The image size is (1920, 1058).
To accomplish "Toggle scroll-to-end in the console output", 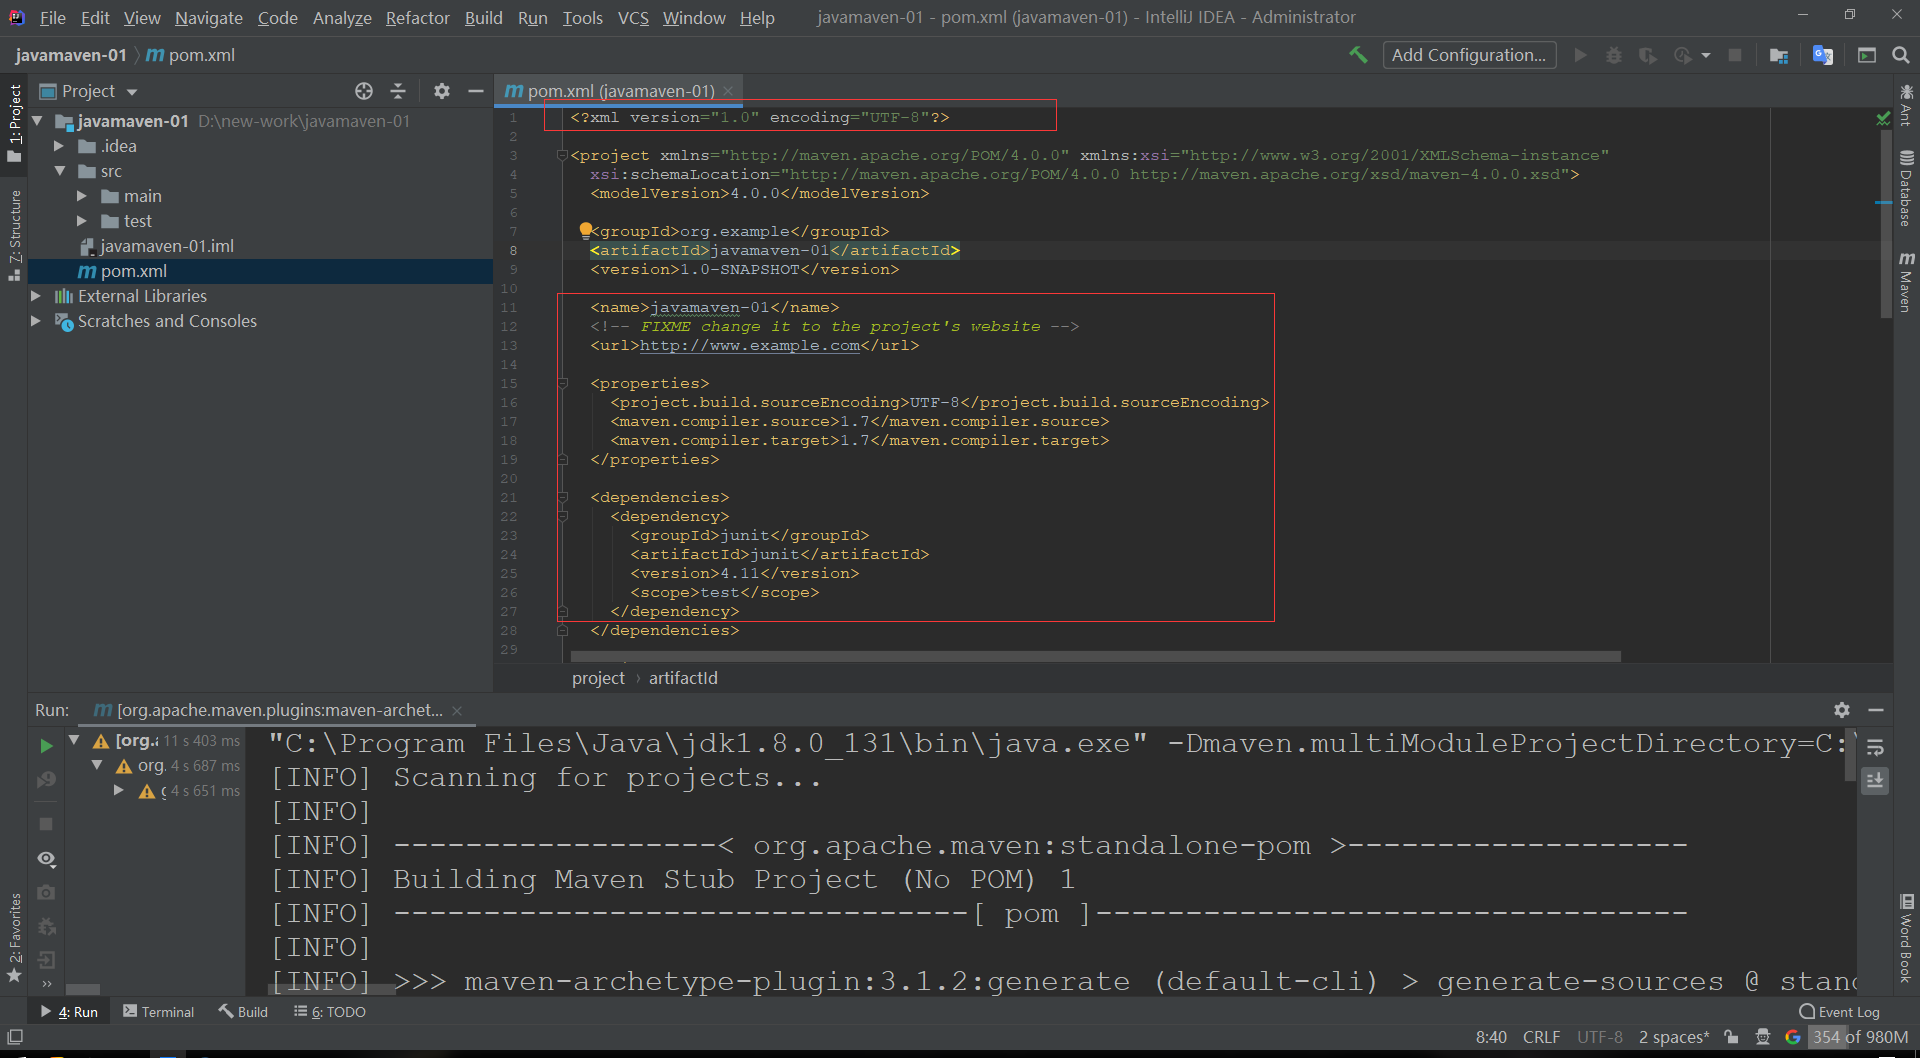I will click(1876, 781).
